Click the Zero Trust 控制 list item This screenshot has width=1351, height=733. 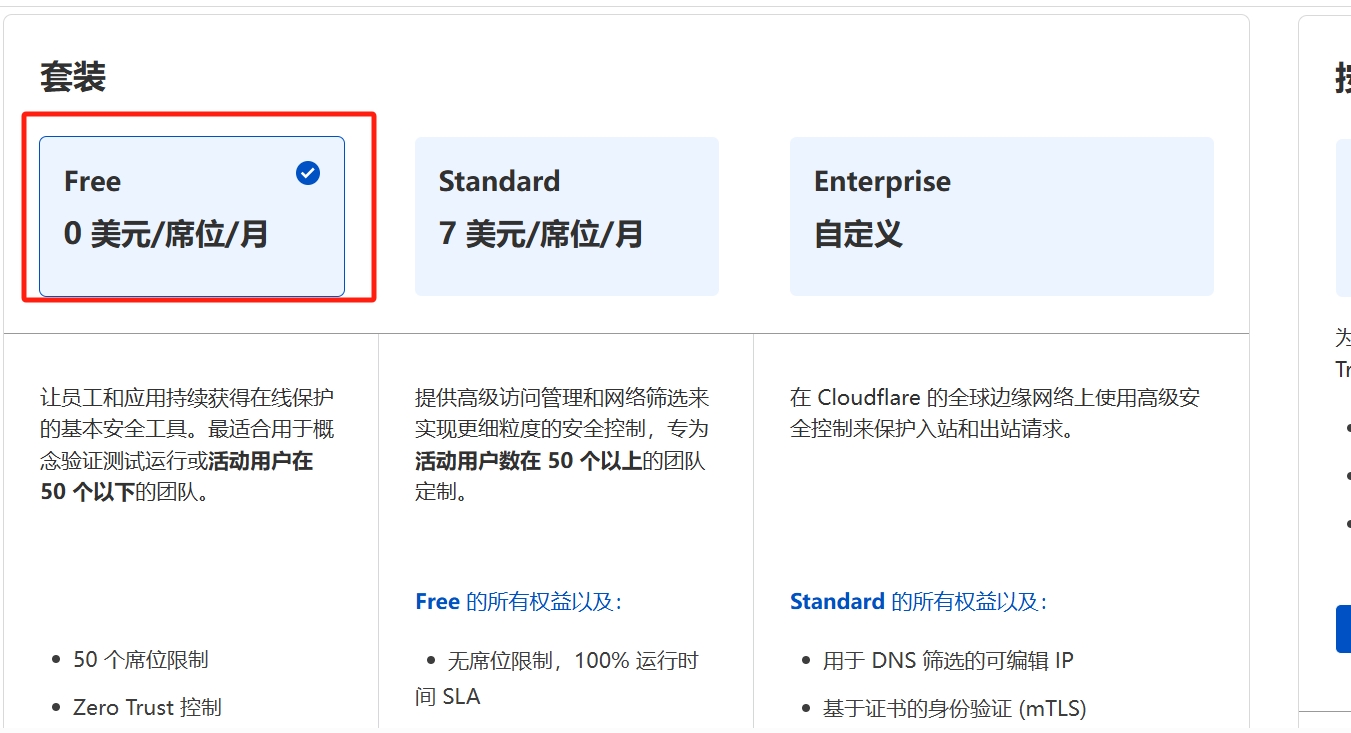[147, 708]
